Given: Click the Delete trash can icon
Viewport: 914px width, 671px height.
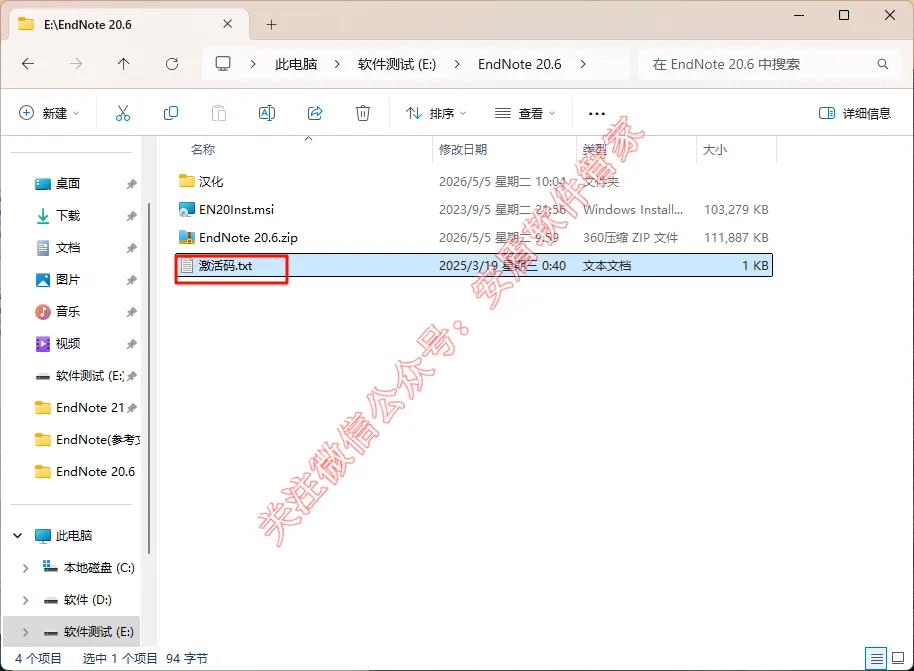Looking at the screenshot, I should [x=363, y=113].
